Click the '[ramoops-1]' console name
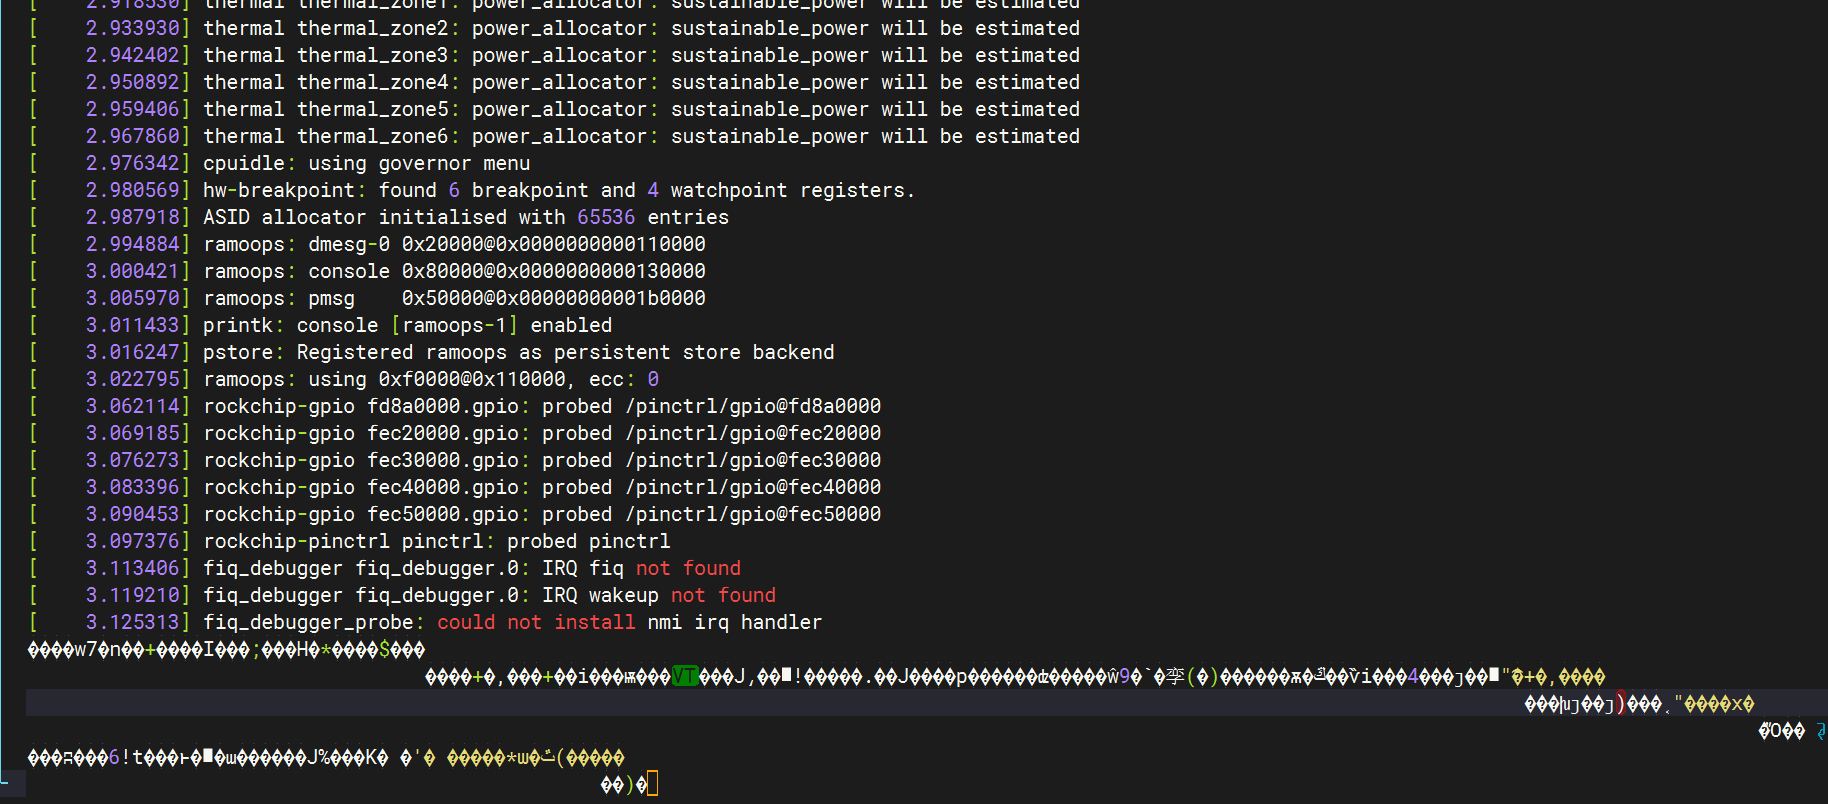The width and height of the screenshot is (1828, 804). (x=454, y=325)
